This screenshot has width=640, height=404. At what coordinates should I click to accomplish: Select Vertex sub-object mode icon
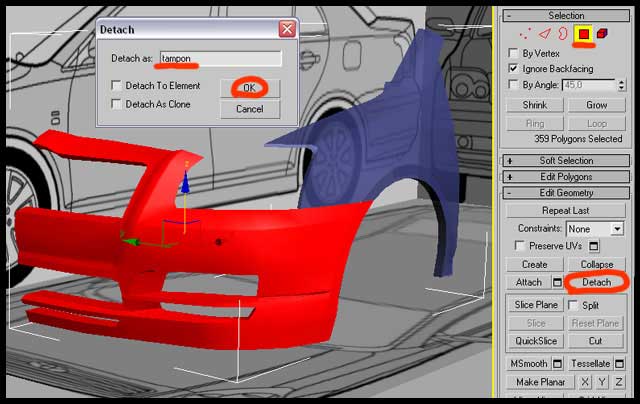tap(524, 34)
